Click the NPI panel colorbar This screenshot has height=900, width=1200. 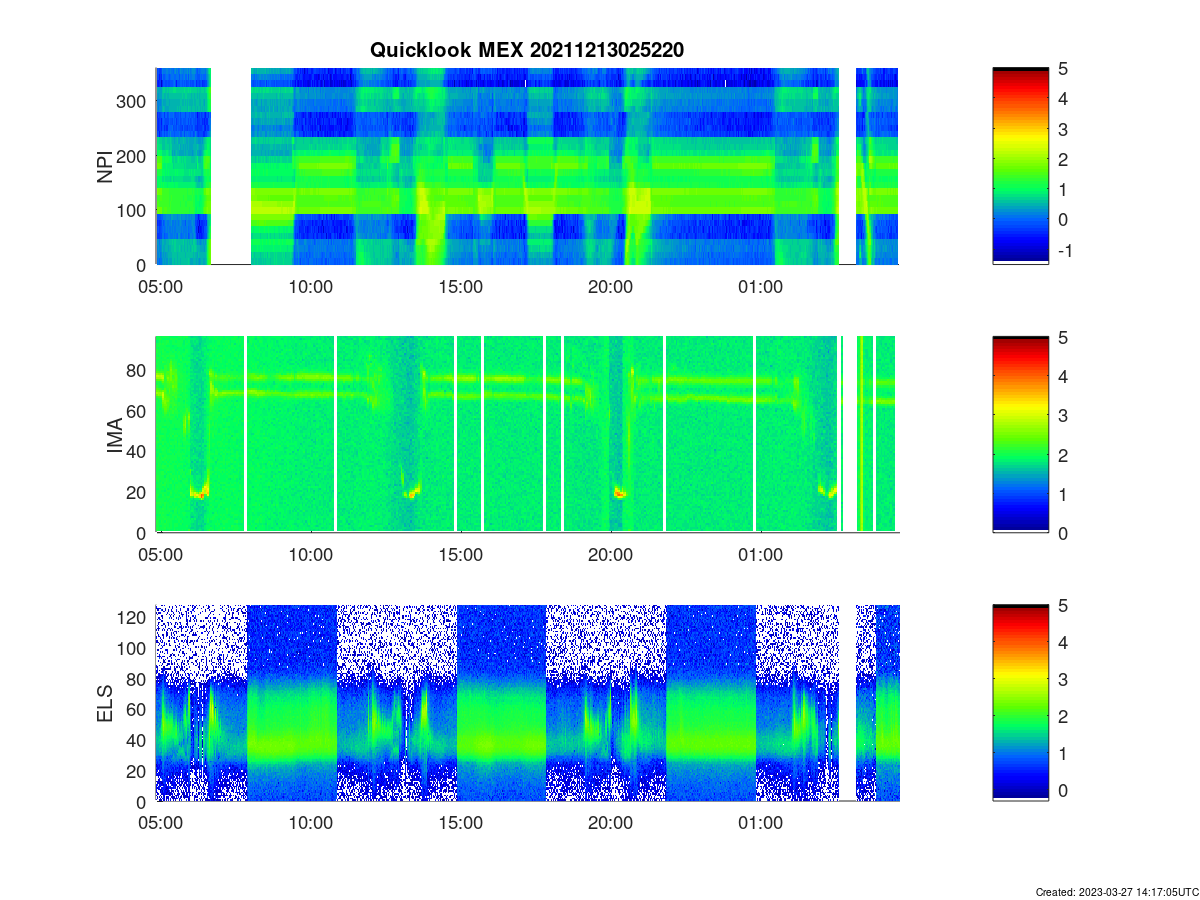[1020, 166]
